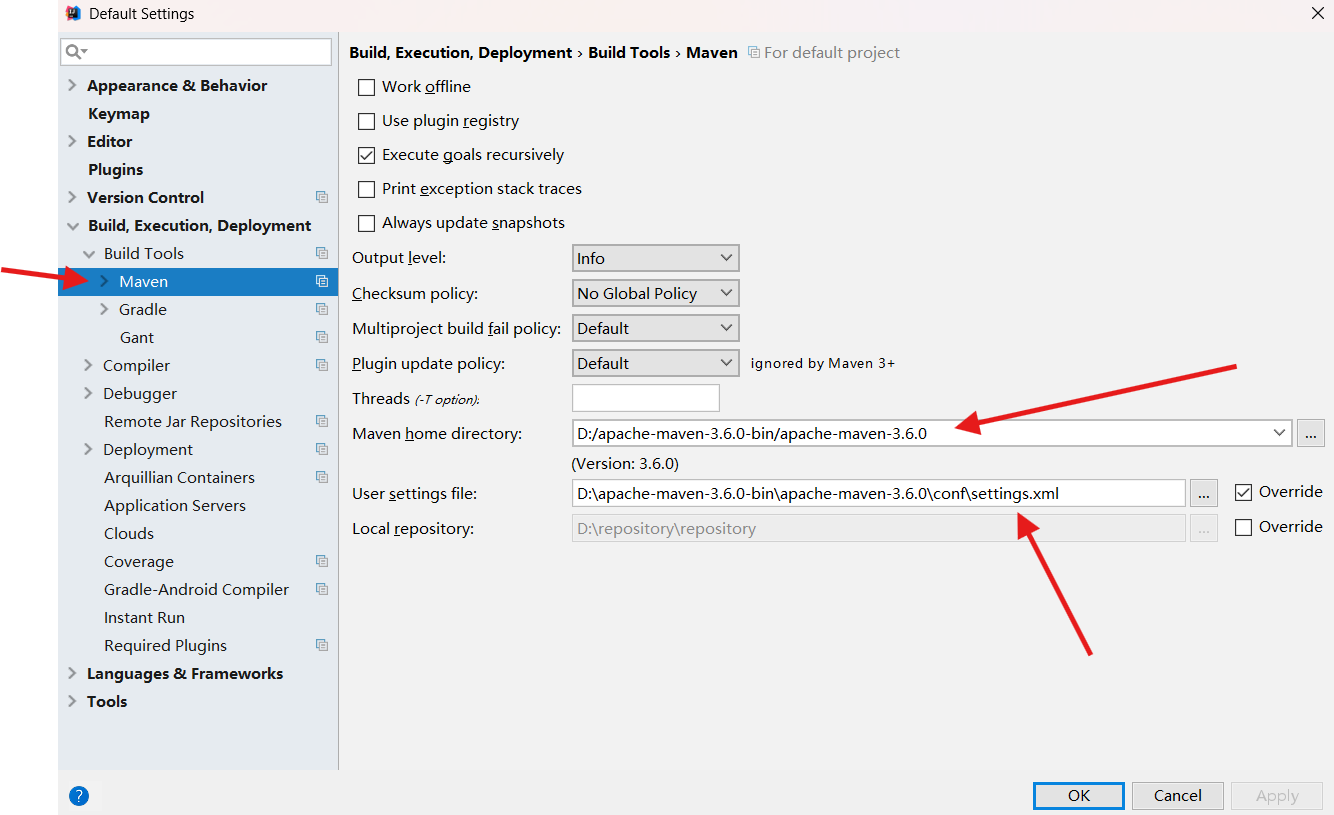Screen dimensions: 1334x815
Task: Click the OK button
Action: click(x=1079, y=795)
